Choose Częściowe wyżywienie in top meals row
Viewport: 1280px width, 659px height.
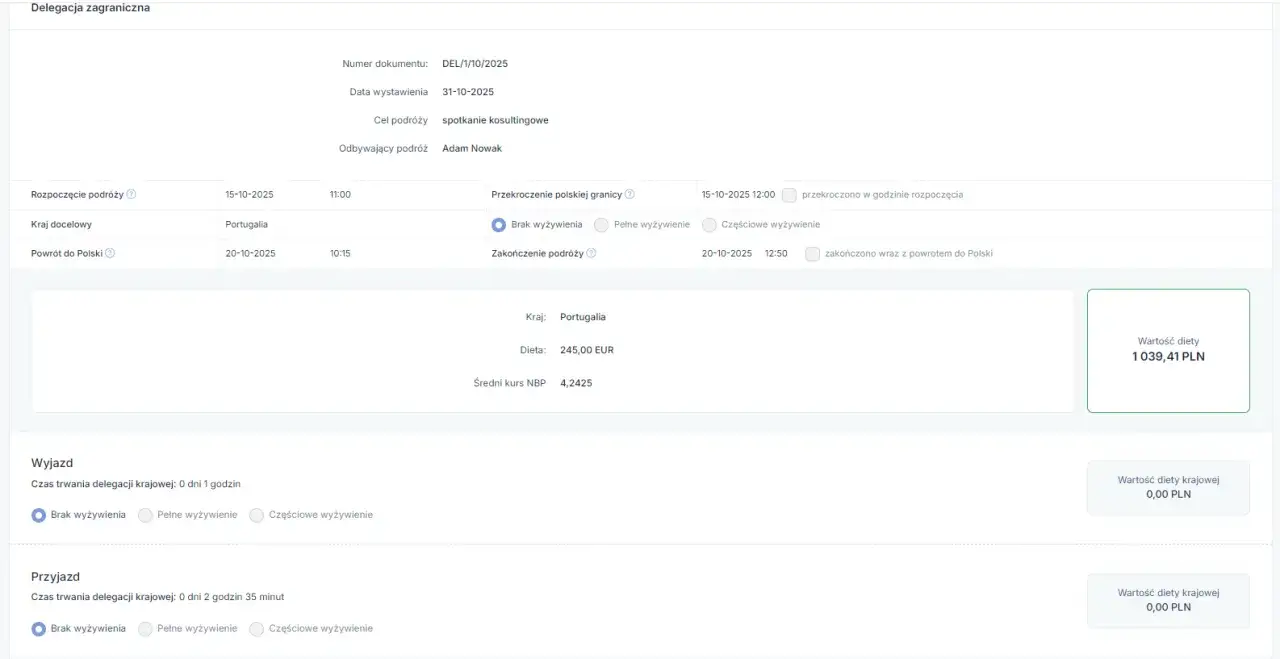tap(709, 225)
